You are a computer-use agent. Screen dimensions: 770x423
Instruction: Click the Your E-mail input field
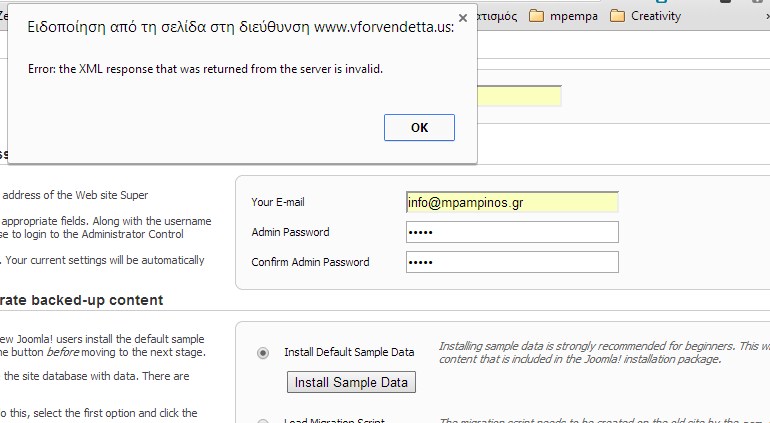pos(512,202)
